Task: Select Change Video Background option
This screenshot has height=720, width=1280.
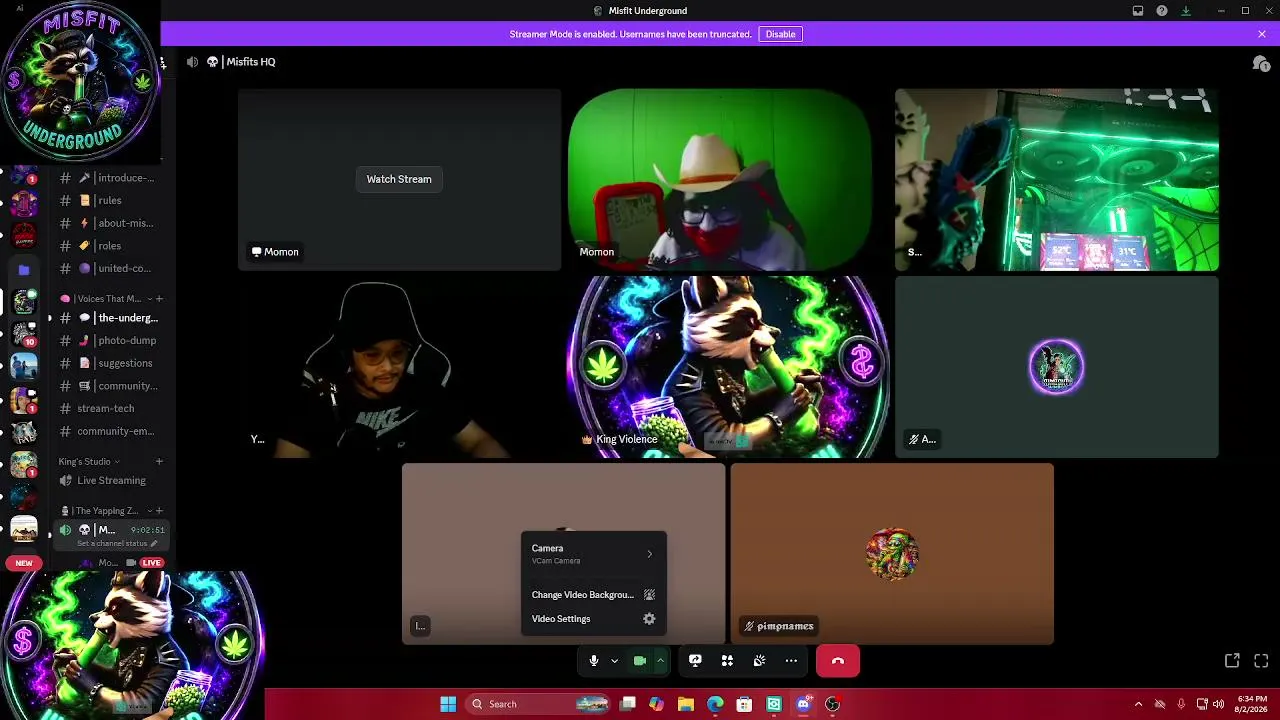Action: [x=593, y=595]
